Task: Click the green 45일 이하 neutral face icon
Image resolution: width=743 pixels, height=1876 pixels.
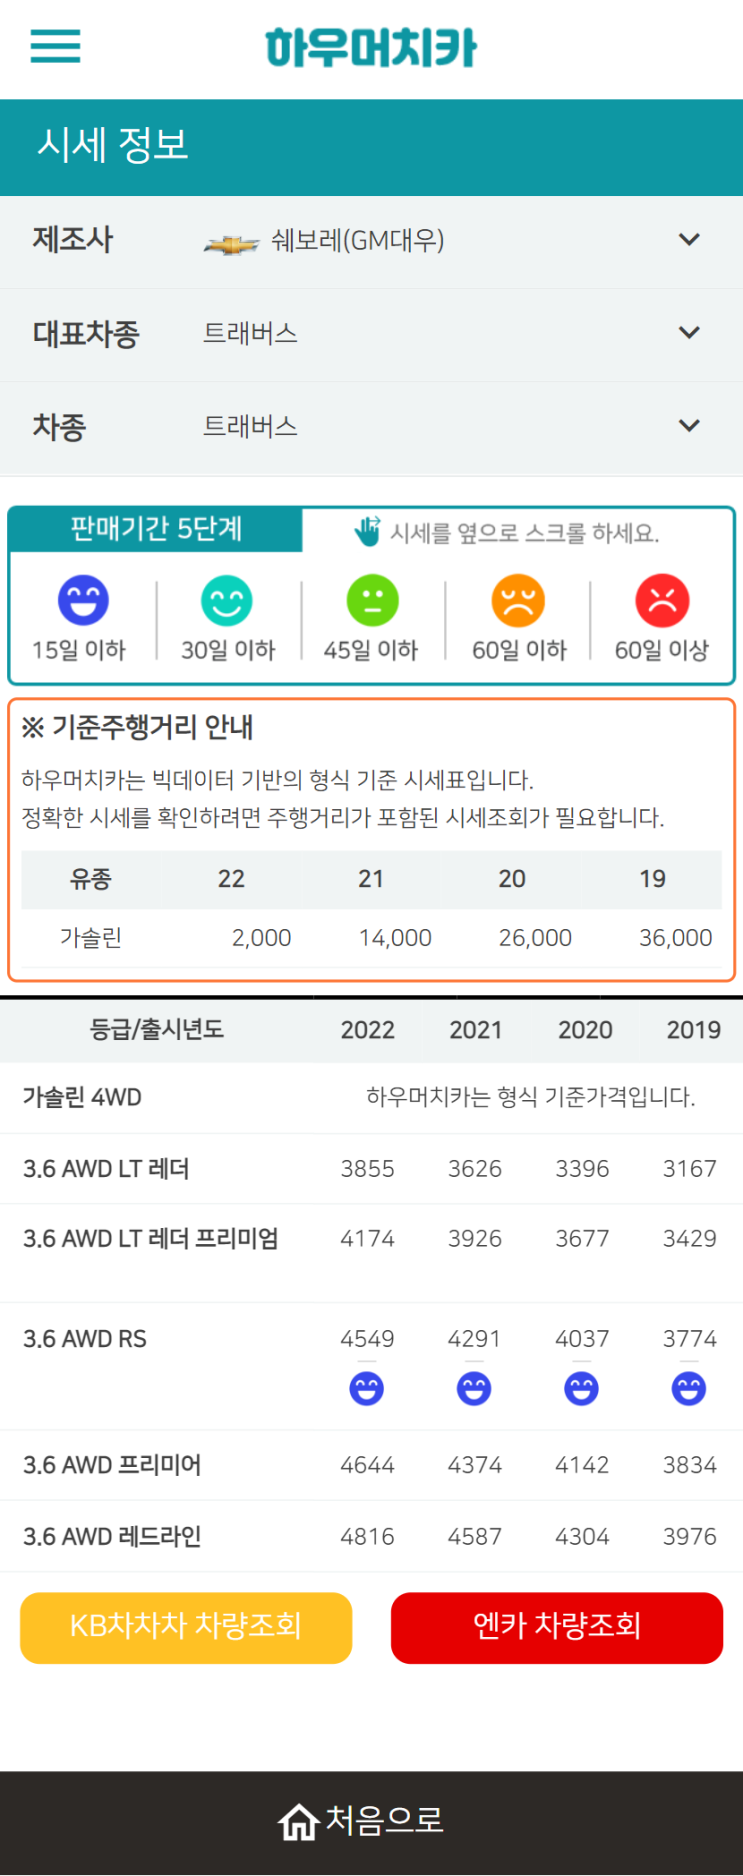Action: pos(372,600)
